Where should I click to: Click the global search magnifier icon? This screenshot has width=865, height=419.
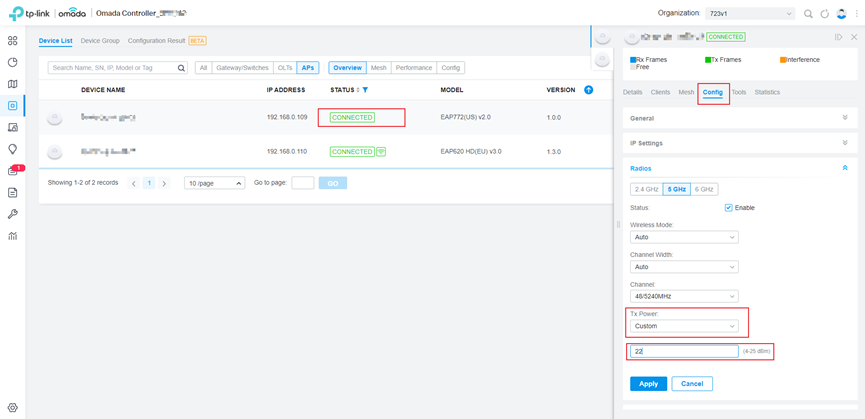(808, 14)
